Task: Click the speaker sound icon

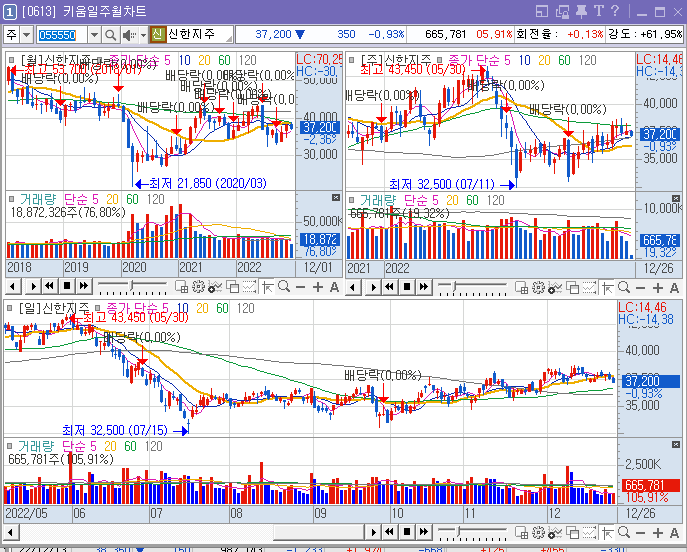Action: coord(129,35)
